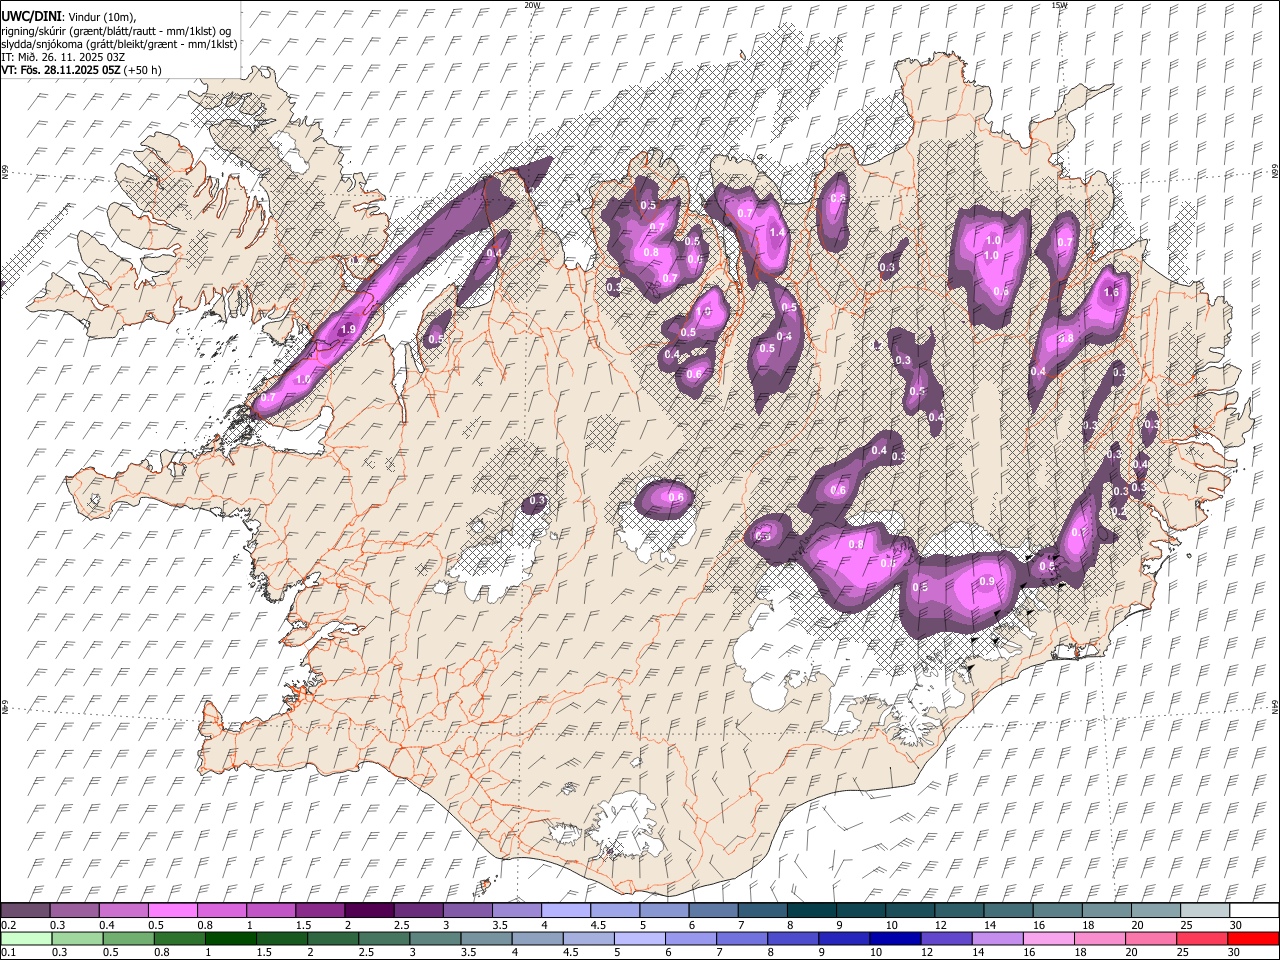1280x960 pixels.
Task: Click the '15W' longitude label
Action: pos(1059,5)
